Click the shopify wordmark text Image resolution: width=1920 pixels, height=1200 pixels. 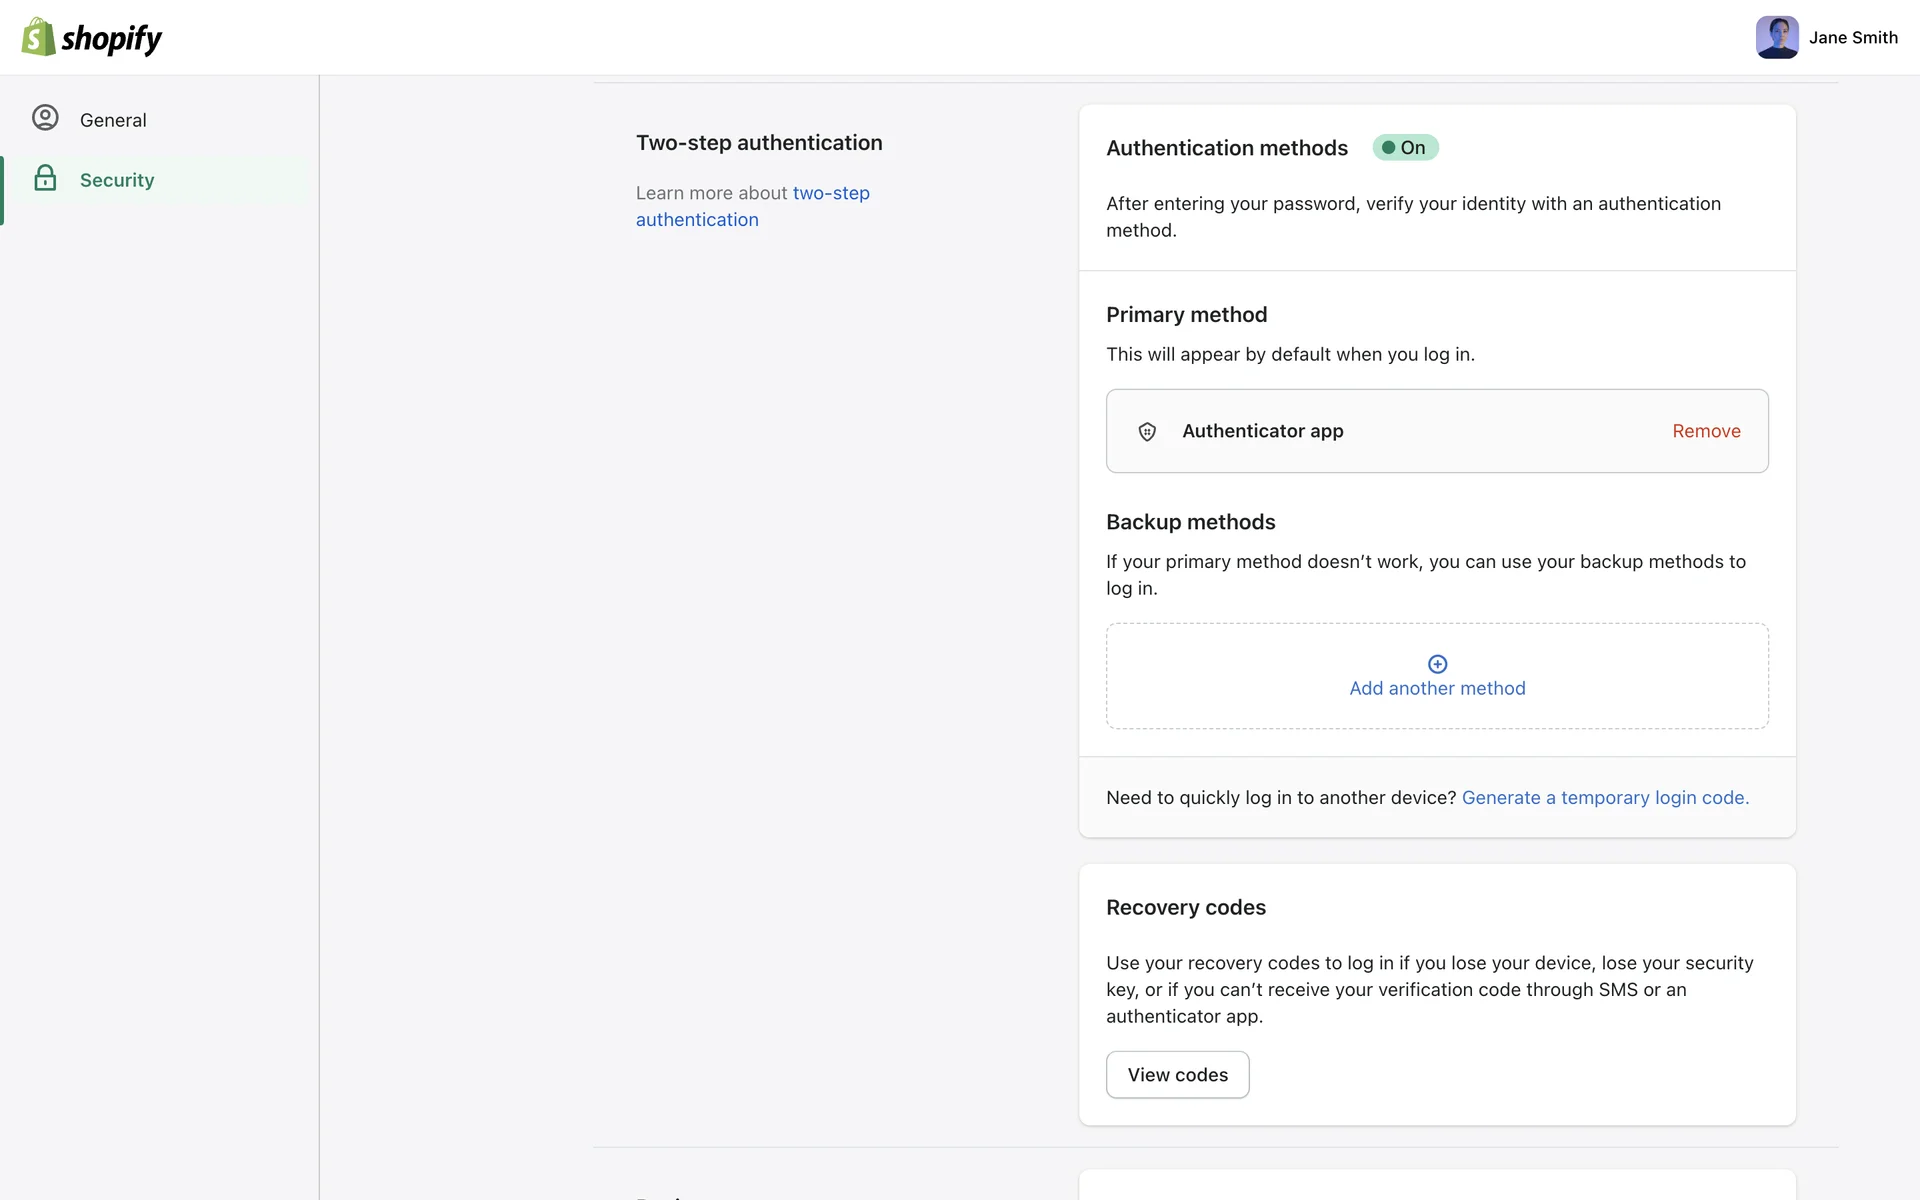pyautogui.click(x=111, y=38)
